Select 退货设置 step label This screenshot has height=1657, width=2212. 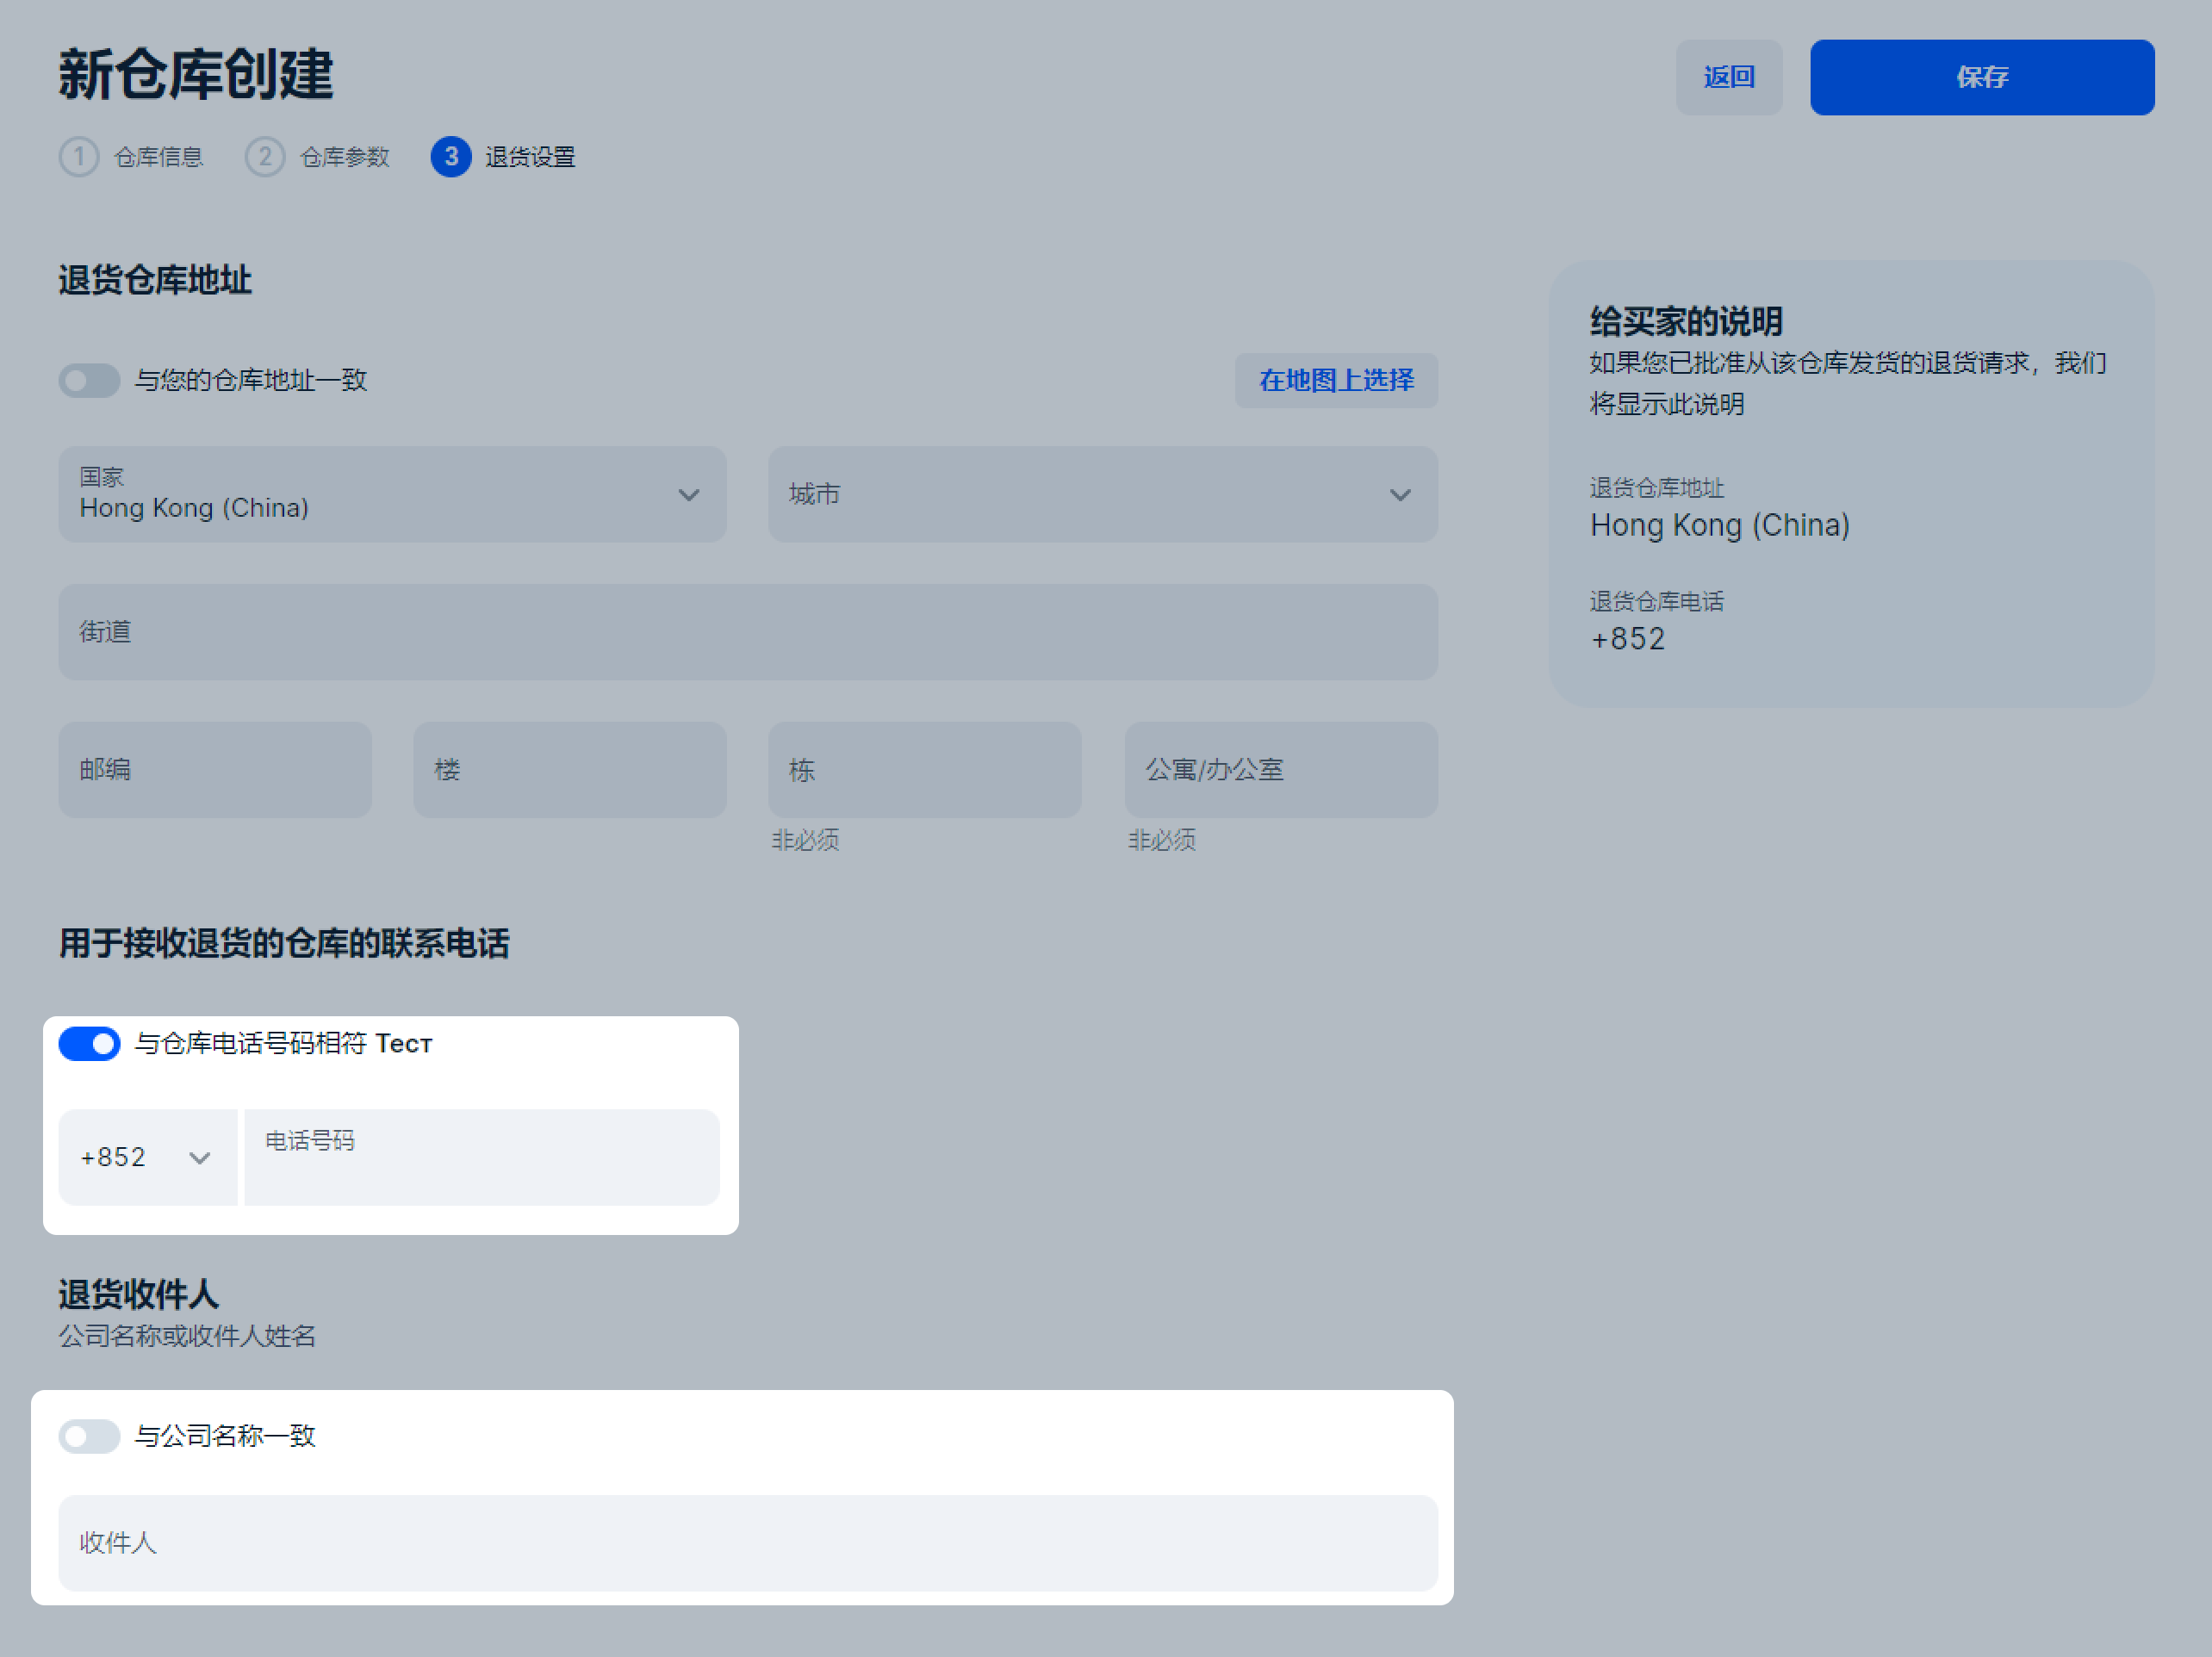tap(530, 157)
